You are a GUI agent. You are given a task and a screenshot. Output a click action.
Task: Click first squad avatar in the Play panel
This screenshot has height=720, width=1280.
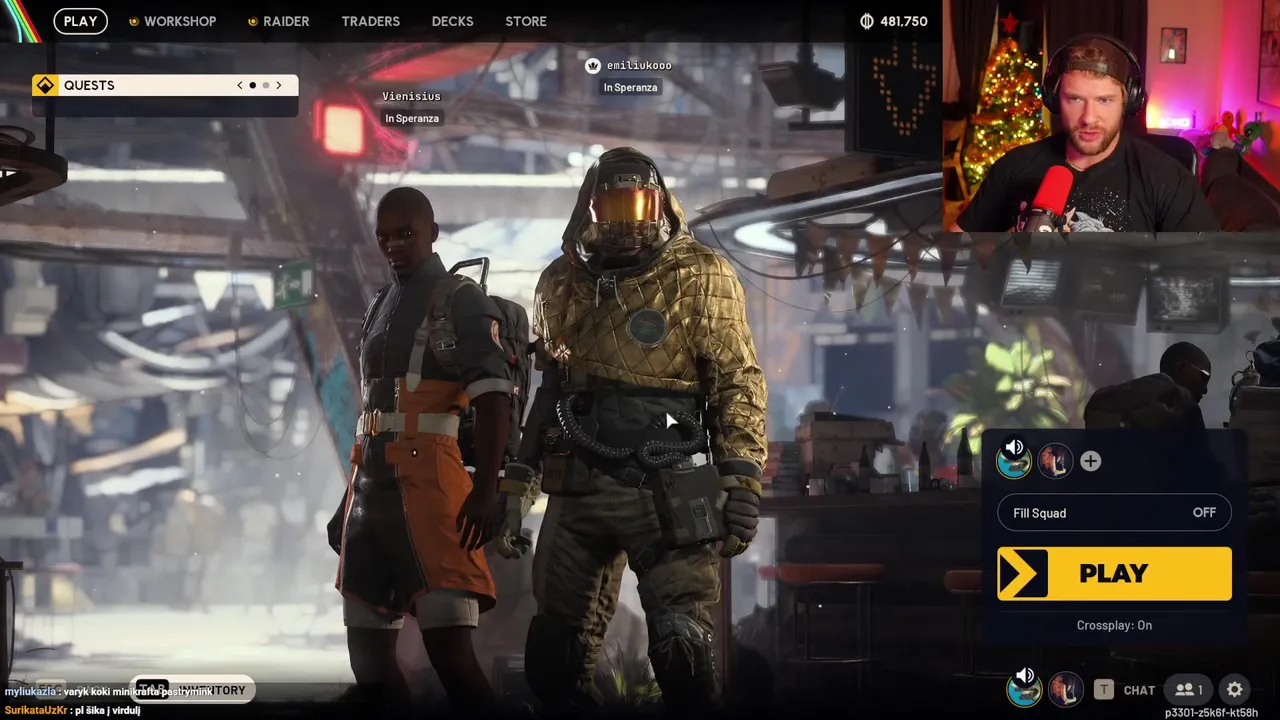[x=1014, y=462]
